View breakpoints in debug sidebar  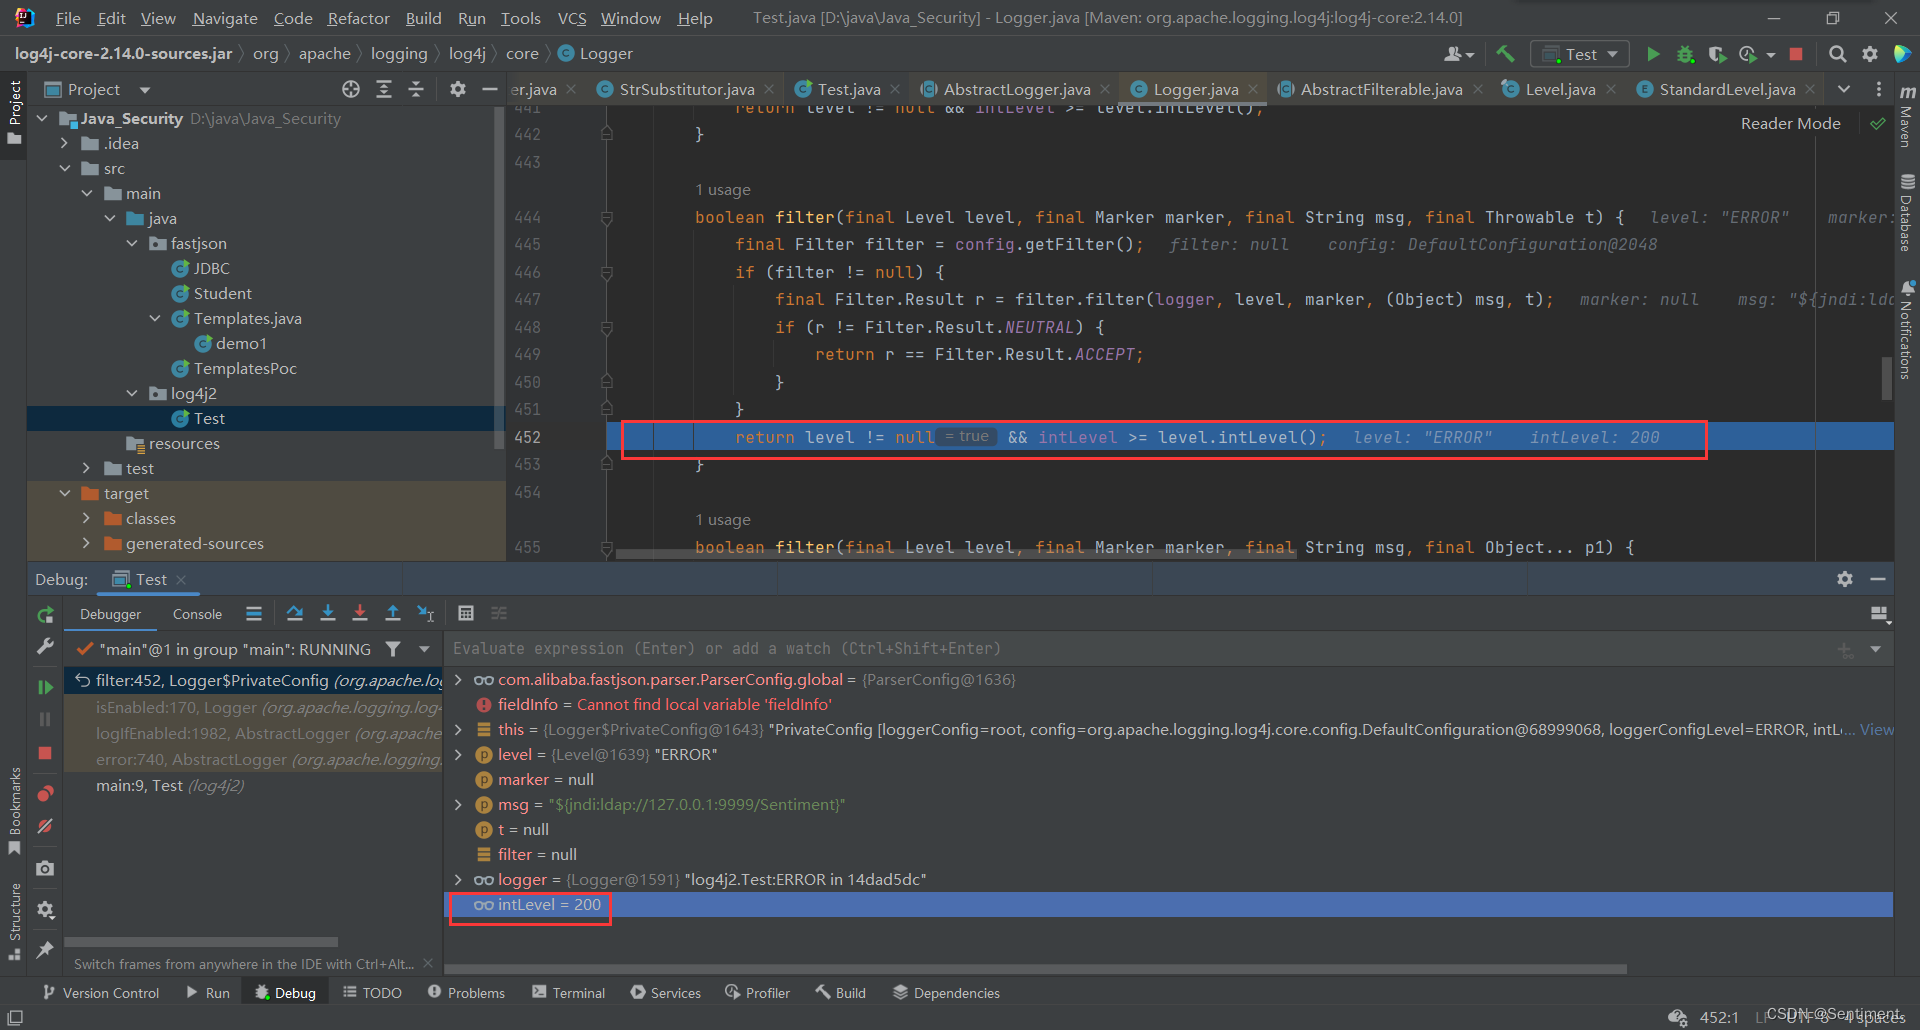(45, 794)
